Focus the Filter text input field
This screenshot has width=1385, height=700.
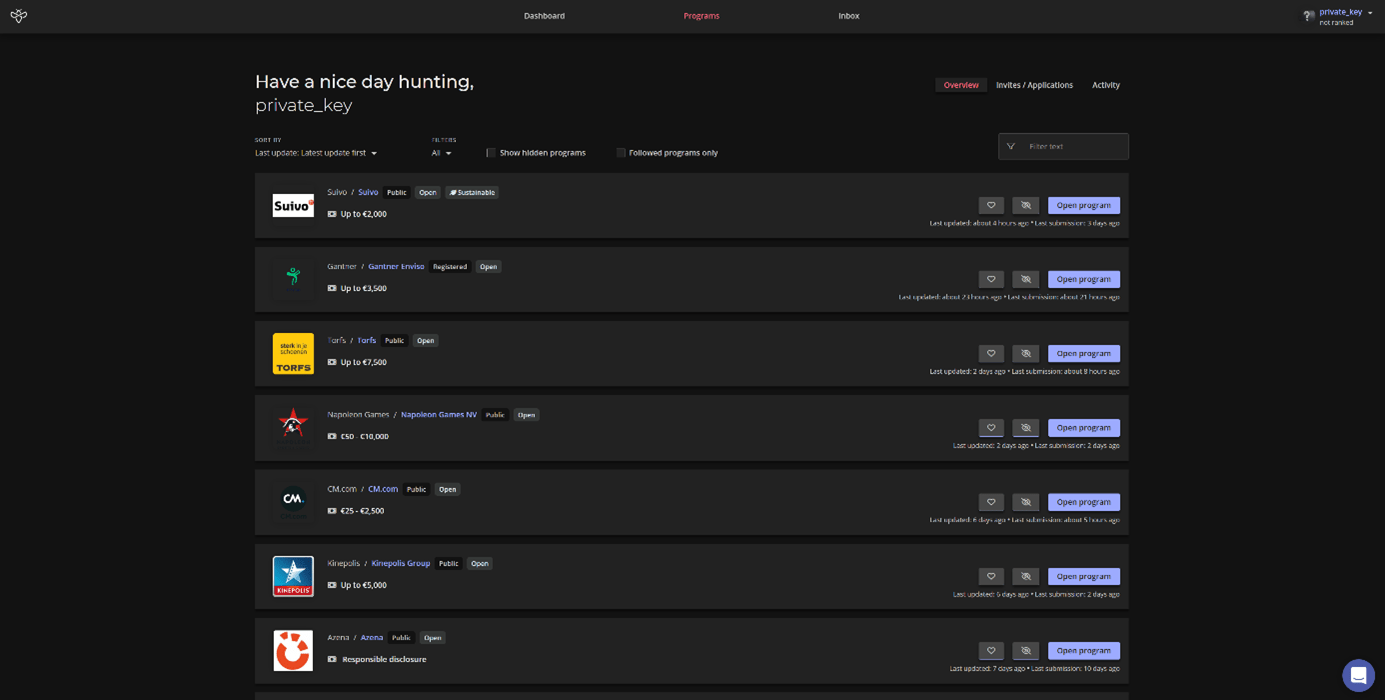tap(1074, 146)
